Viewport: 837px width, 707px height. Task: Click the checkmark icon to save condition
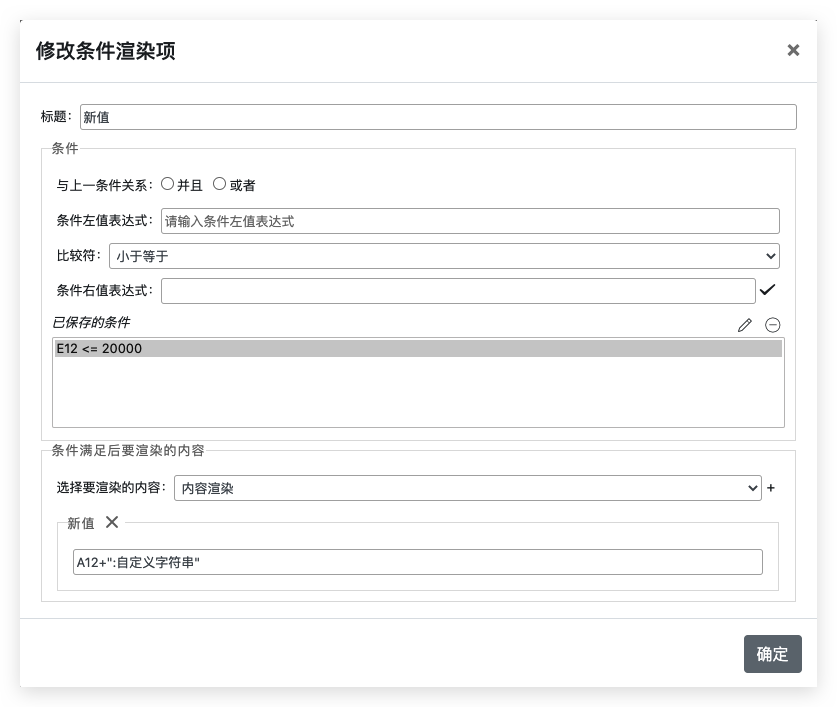coord(767,290)
